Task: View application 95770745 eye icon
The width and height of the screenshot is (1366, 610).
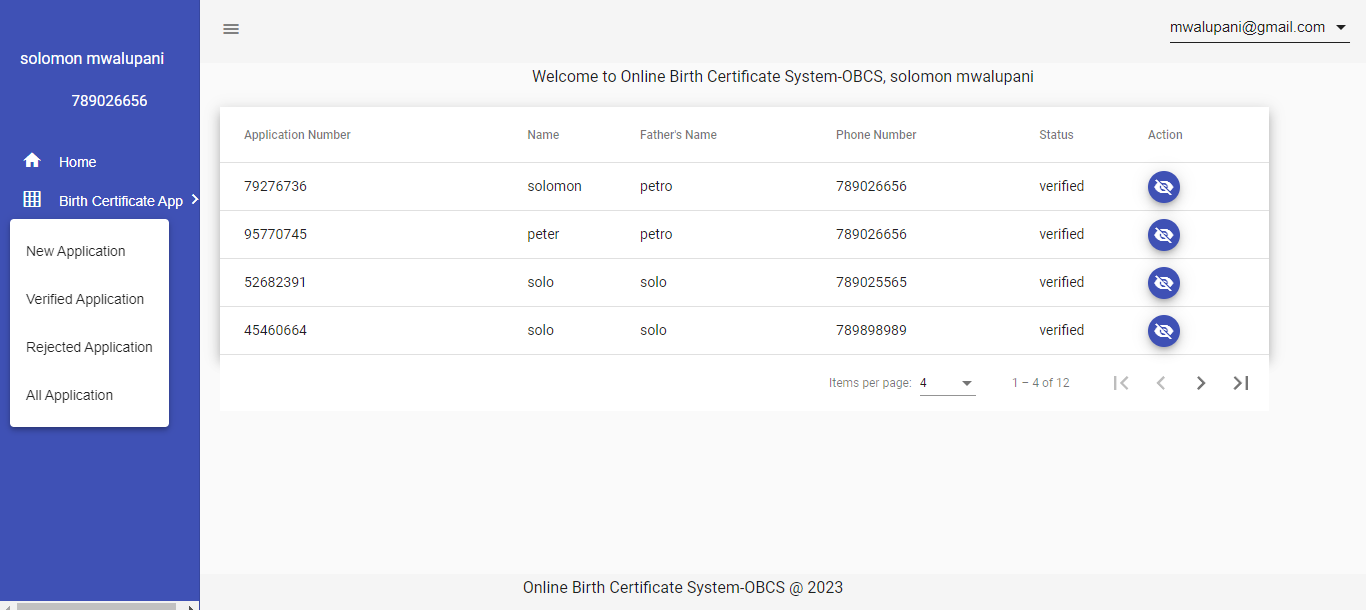Action: (x=1164, y=235)
